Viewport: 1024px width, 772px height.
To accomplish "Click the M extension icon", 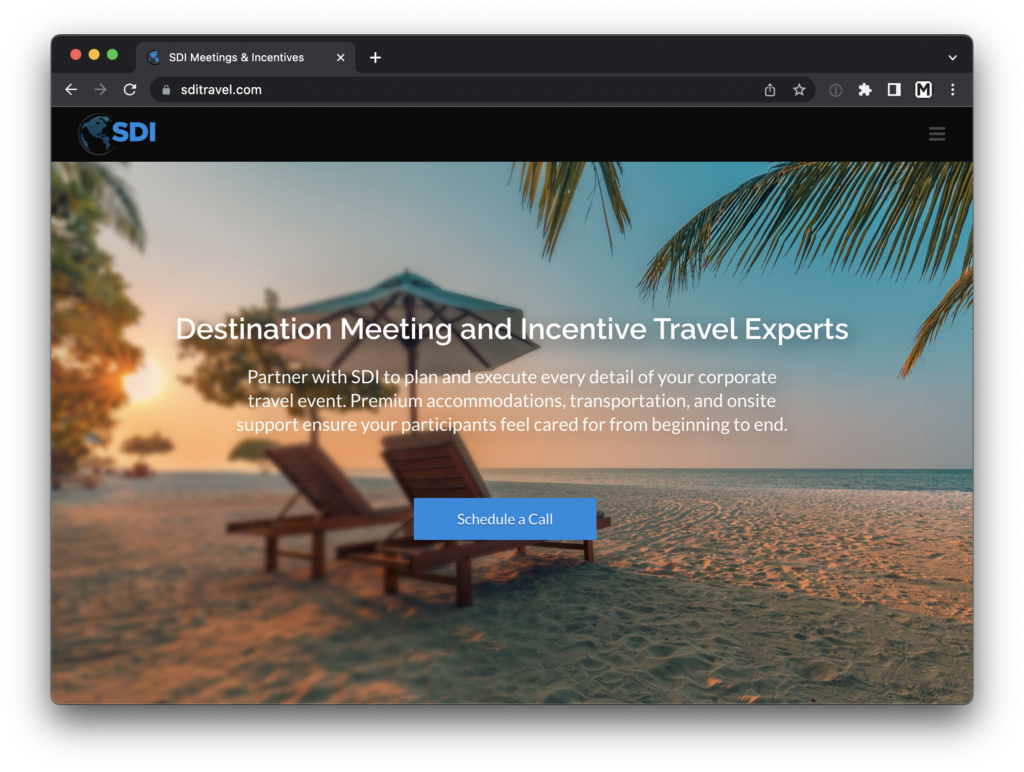I will pos(922,89).
